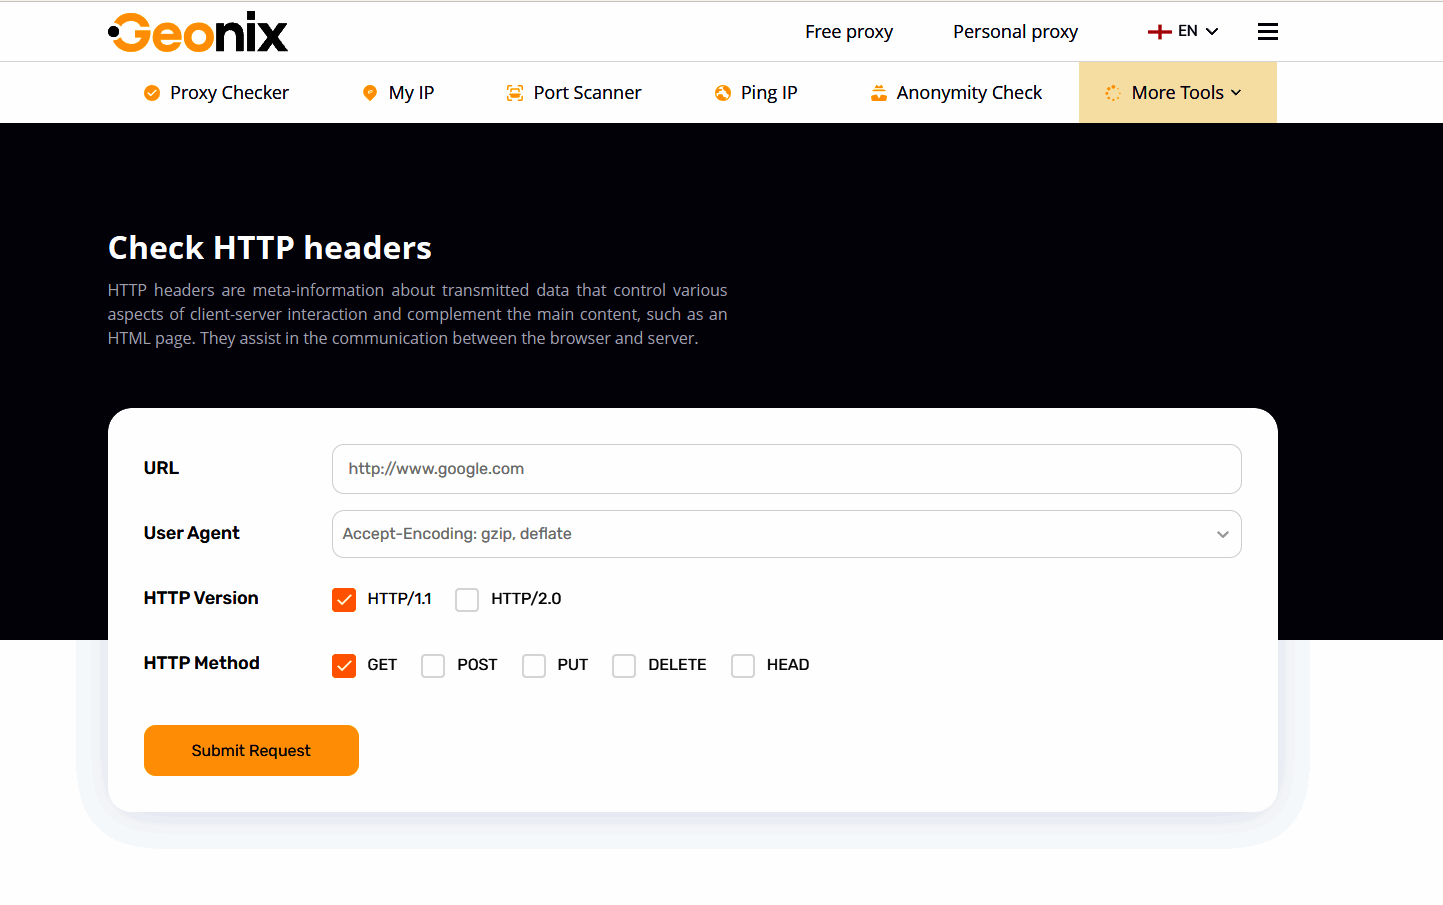Select the Anonymity Check icon

878,92
